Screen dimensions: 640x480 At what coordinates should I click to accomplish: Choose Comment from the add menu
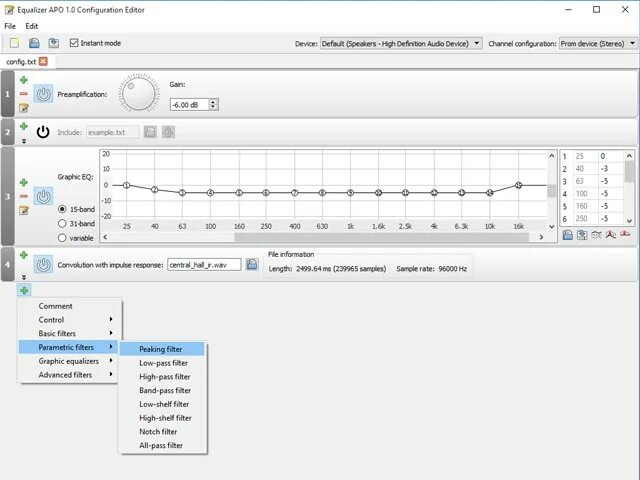[x=68, y=306]
